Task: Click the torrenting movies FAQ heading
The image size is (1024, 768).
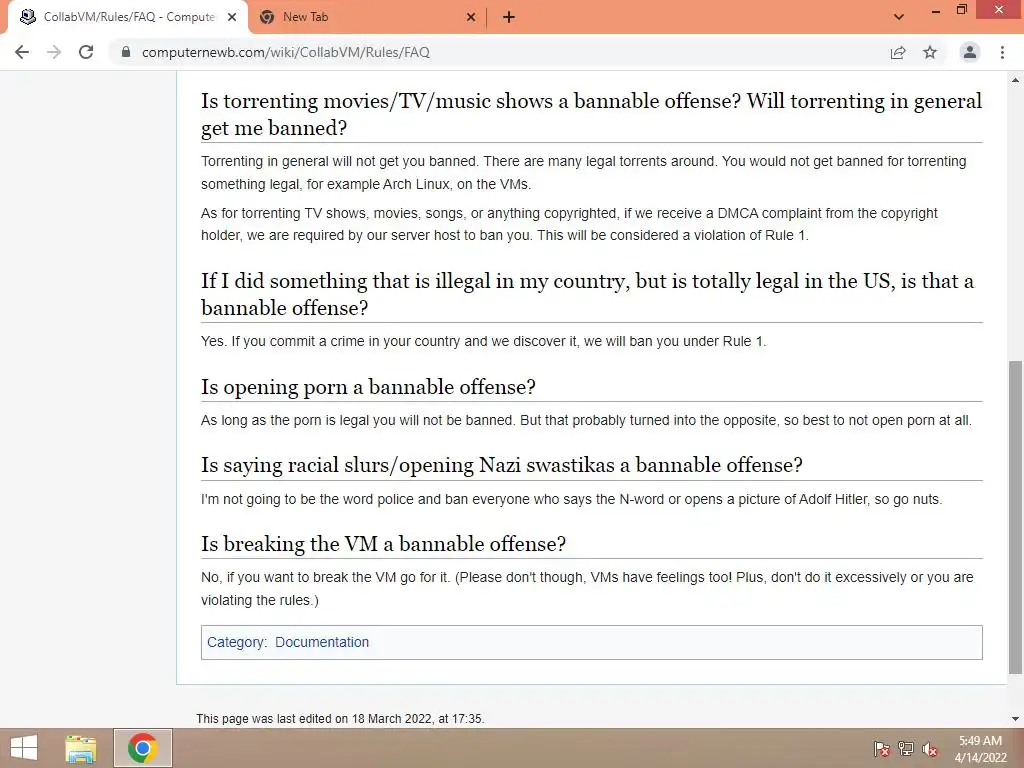Action: pos(591,114)
